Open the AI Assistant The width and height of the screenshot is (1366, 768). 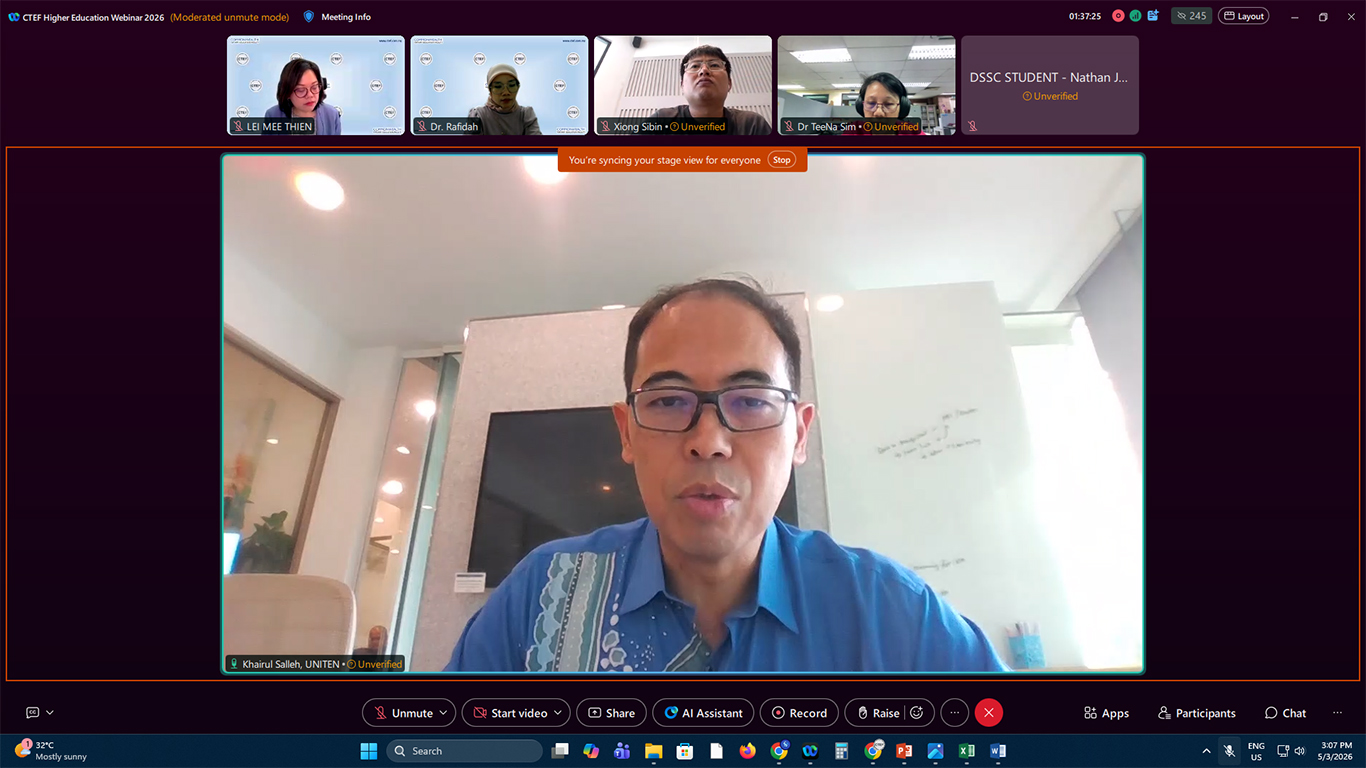(703, 712)
